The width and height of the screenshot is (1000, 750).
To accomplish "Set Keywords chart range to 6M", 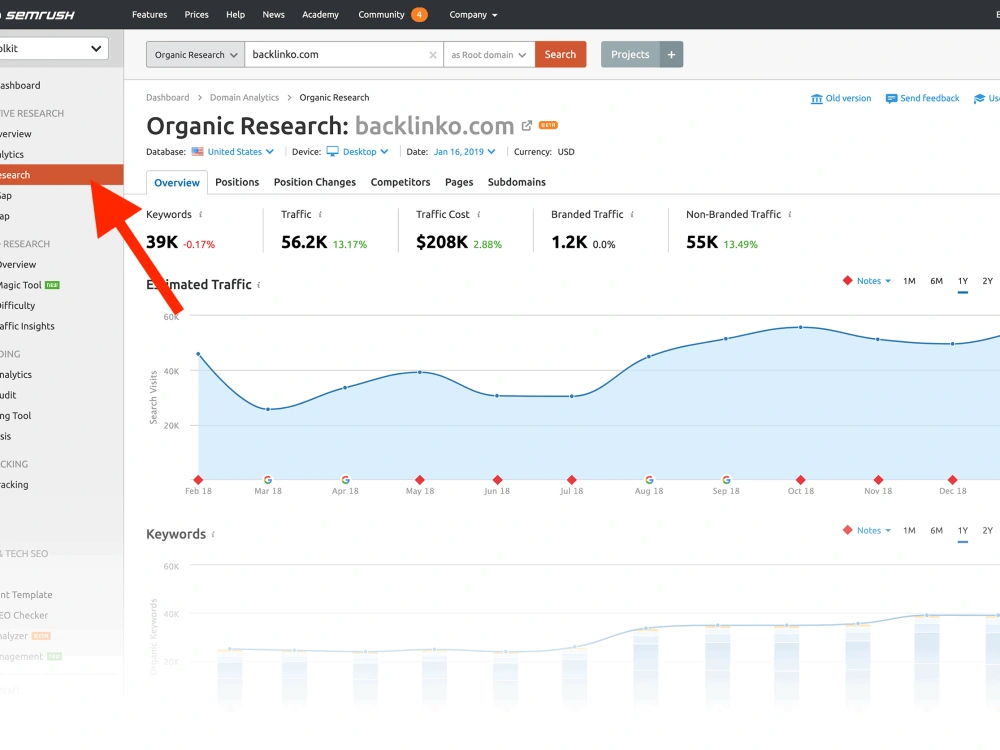I will pos(936,531).
